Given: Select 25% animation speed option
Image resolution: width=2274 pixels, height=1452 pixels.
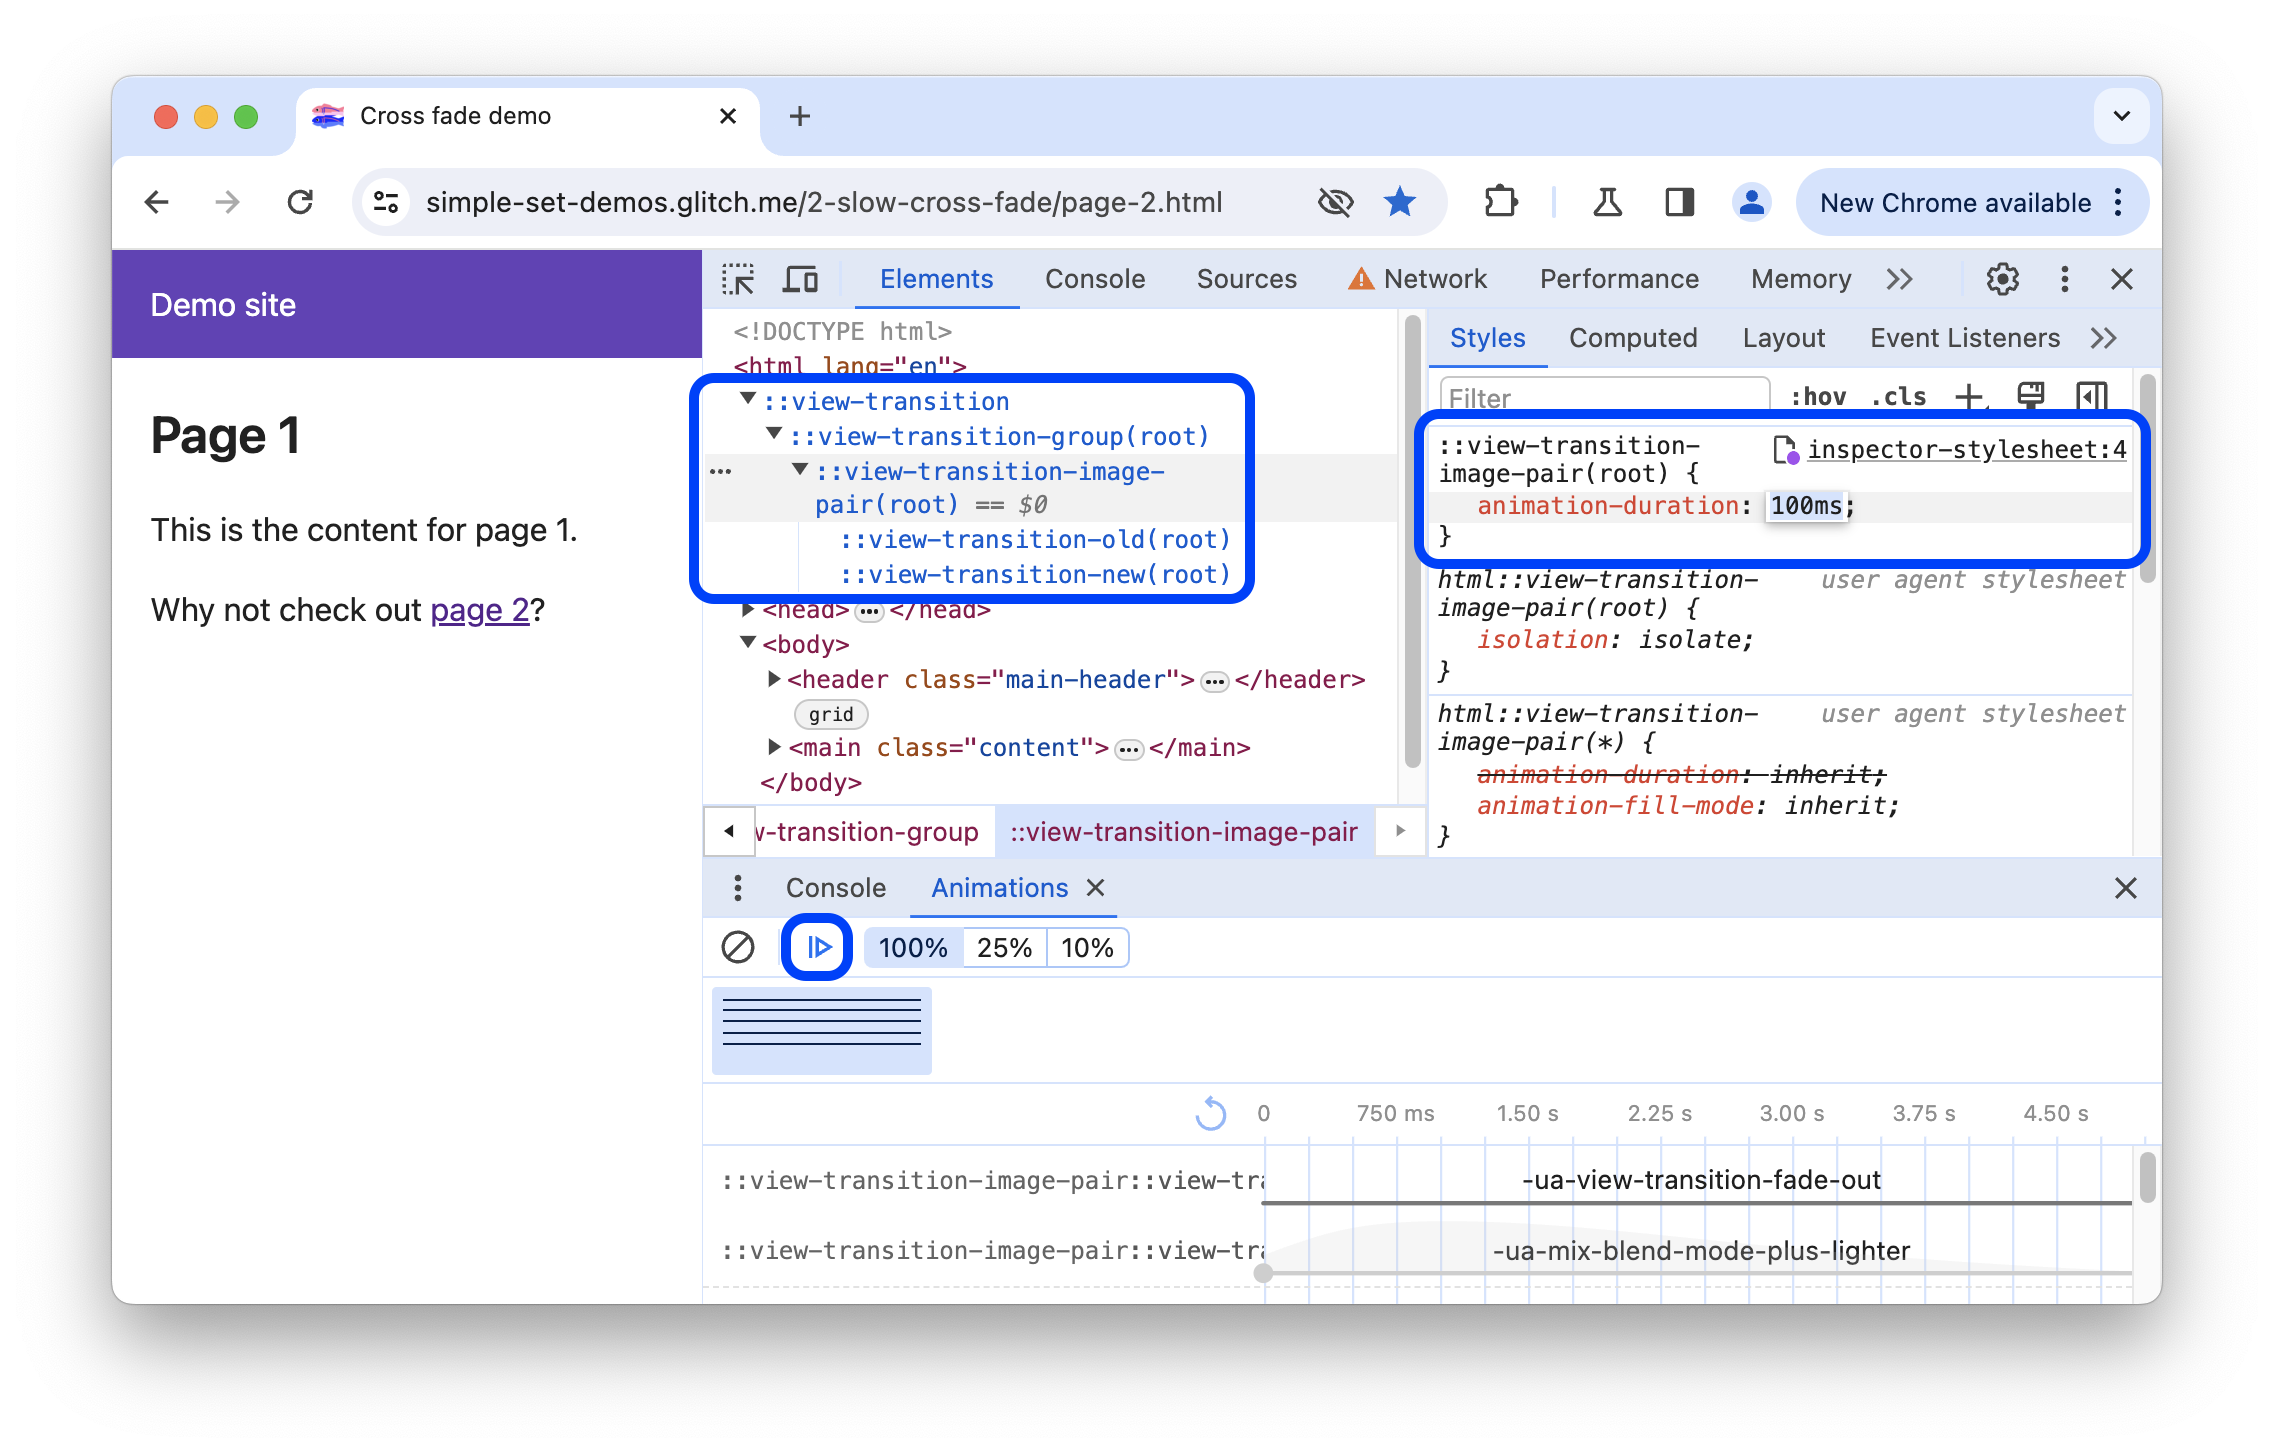Looking at the screenshot, I should coord(1003,946).
